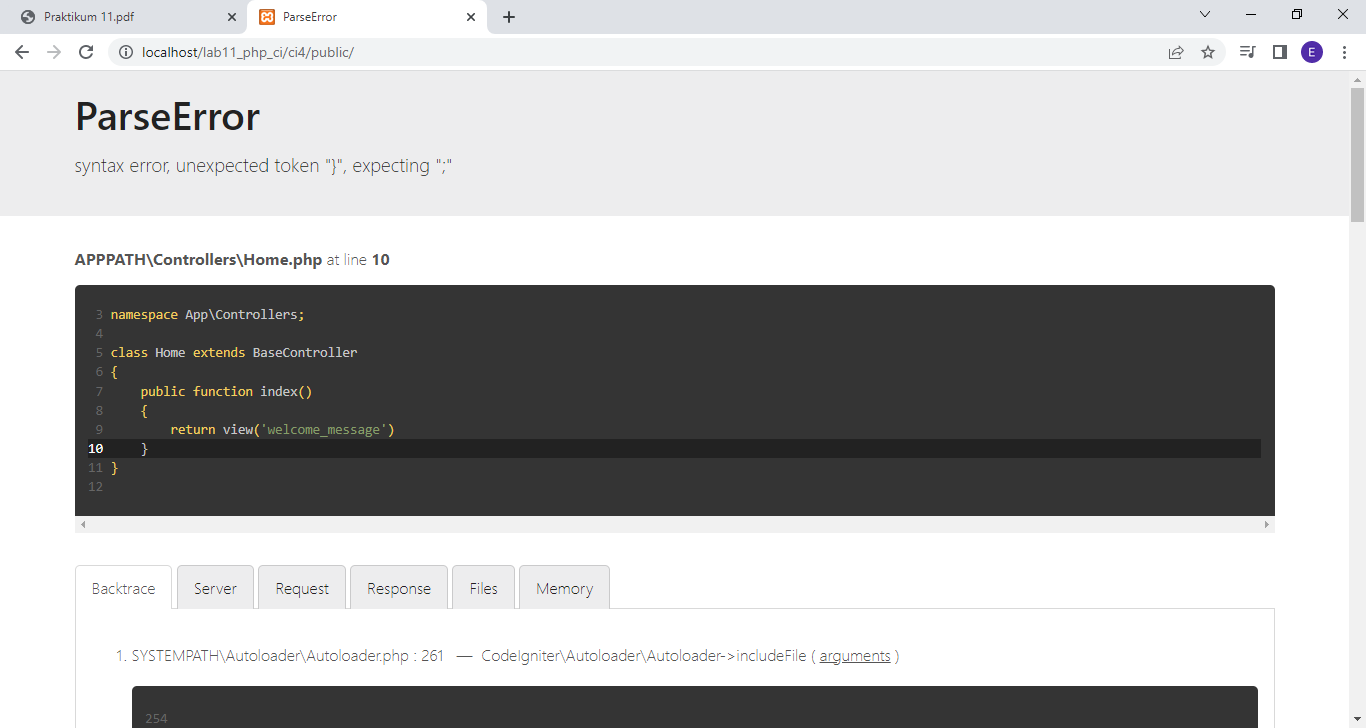Click the forward navigation arrow
The width and height of the screenshot is (1366, 728).
point(54,51)
